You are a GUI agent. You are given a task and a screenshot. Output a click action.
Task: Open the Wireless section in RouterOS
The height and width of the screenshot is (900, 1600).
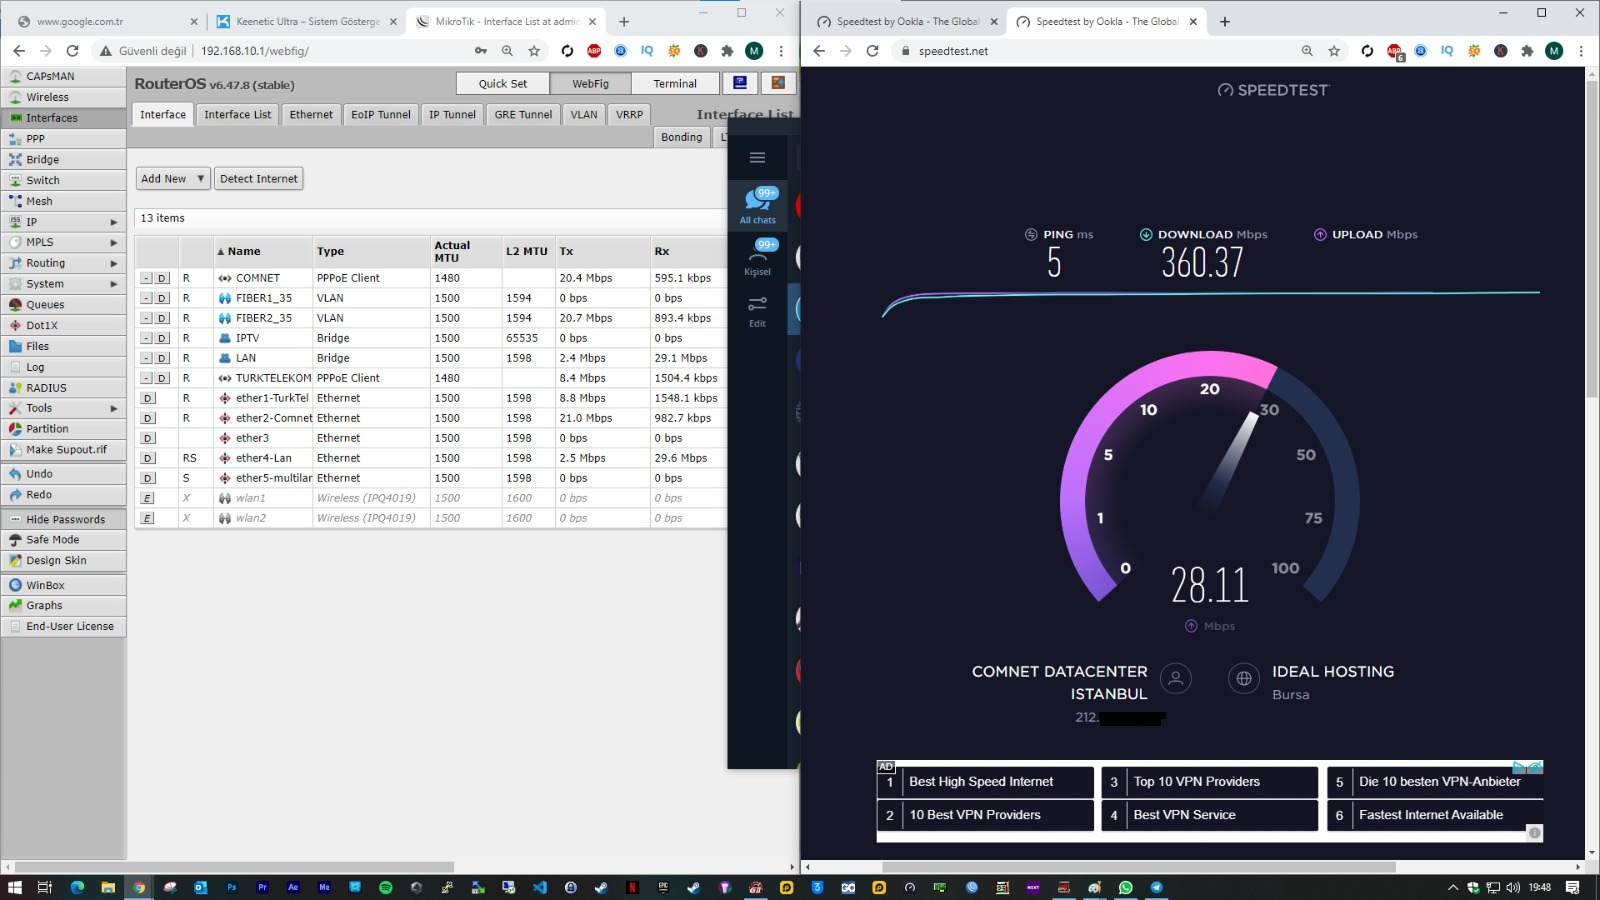(63, 97)
